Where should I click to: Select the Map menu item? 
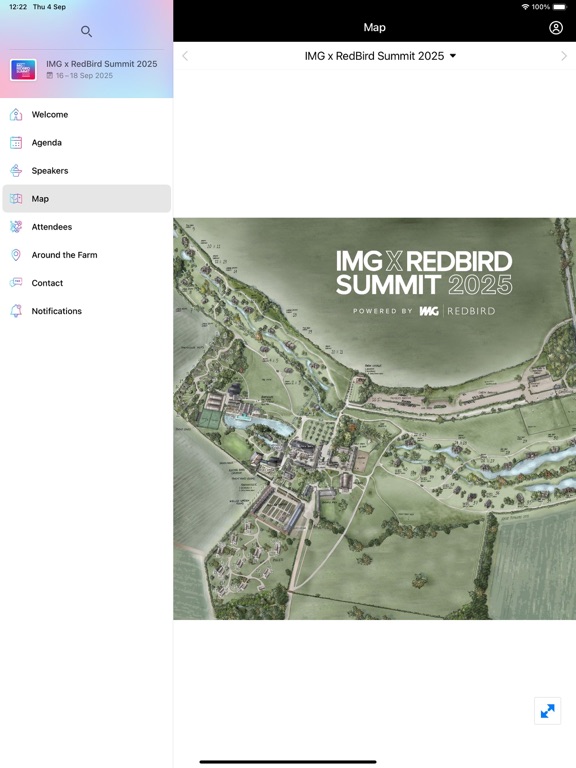point(87,198)
